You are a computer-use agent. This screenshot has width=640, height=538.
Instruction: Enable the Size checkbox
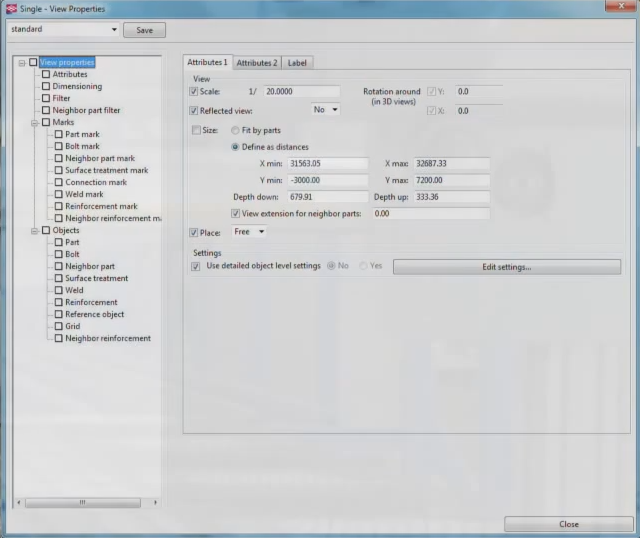(196, 130)
